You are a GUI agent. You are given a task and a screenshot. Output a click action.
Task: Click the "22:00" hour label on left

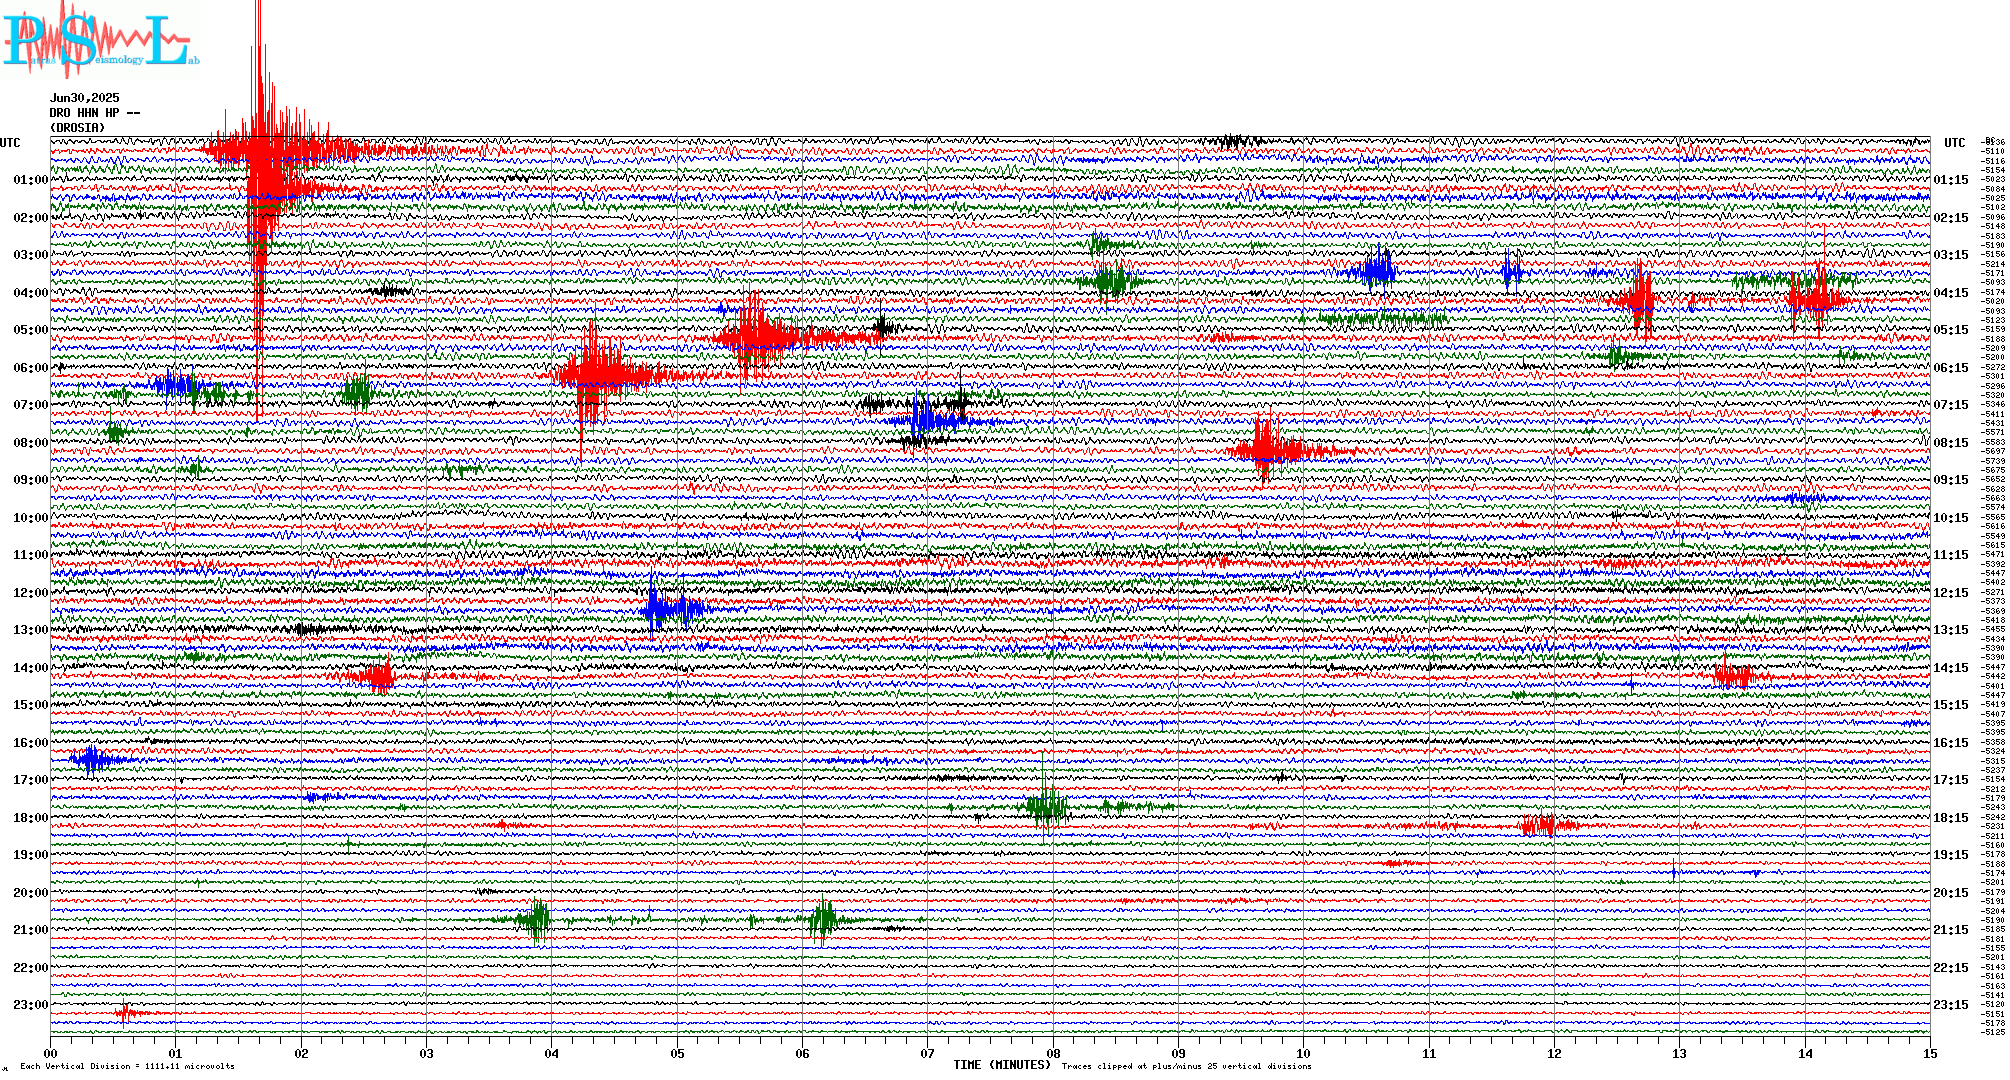(x=31, y=968)
